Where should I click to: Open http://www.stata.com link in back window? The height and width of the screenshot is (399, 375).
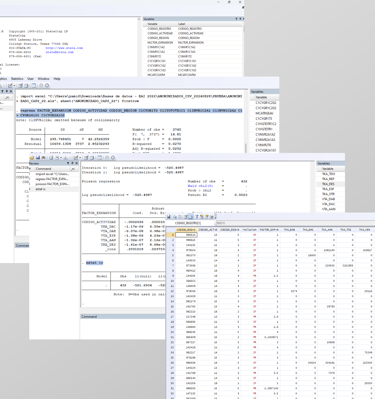64,48
